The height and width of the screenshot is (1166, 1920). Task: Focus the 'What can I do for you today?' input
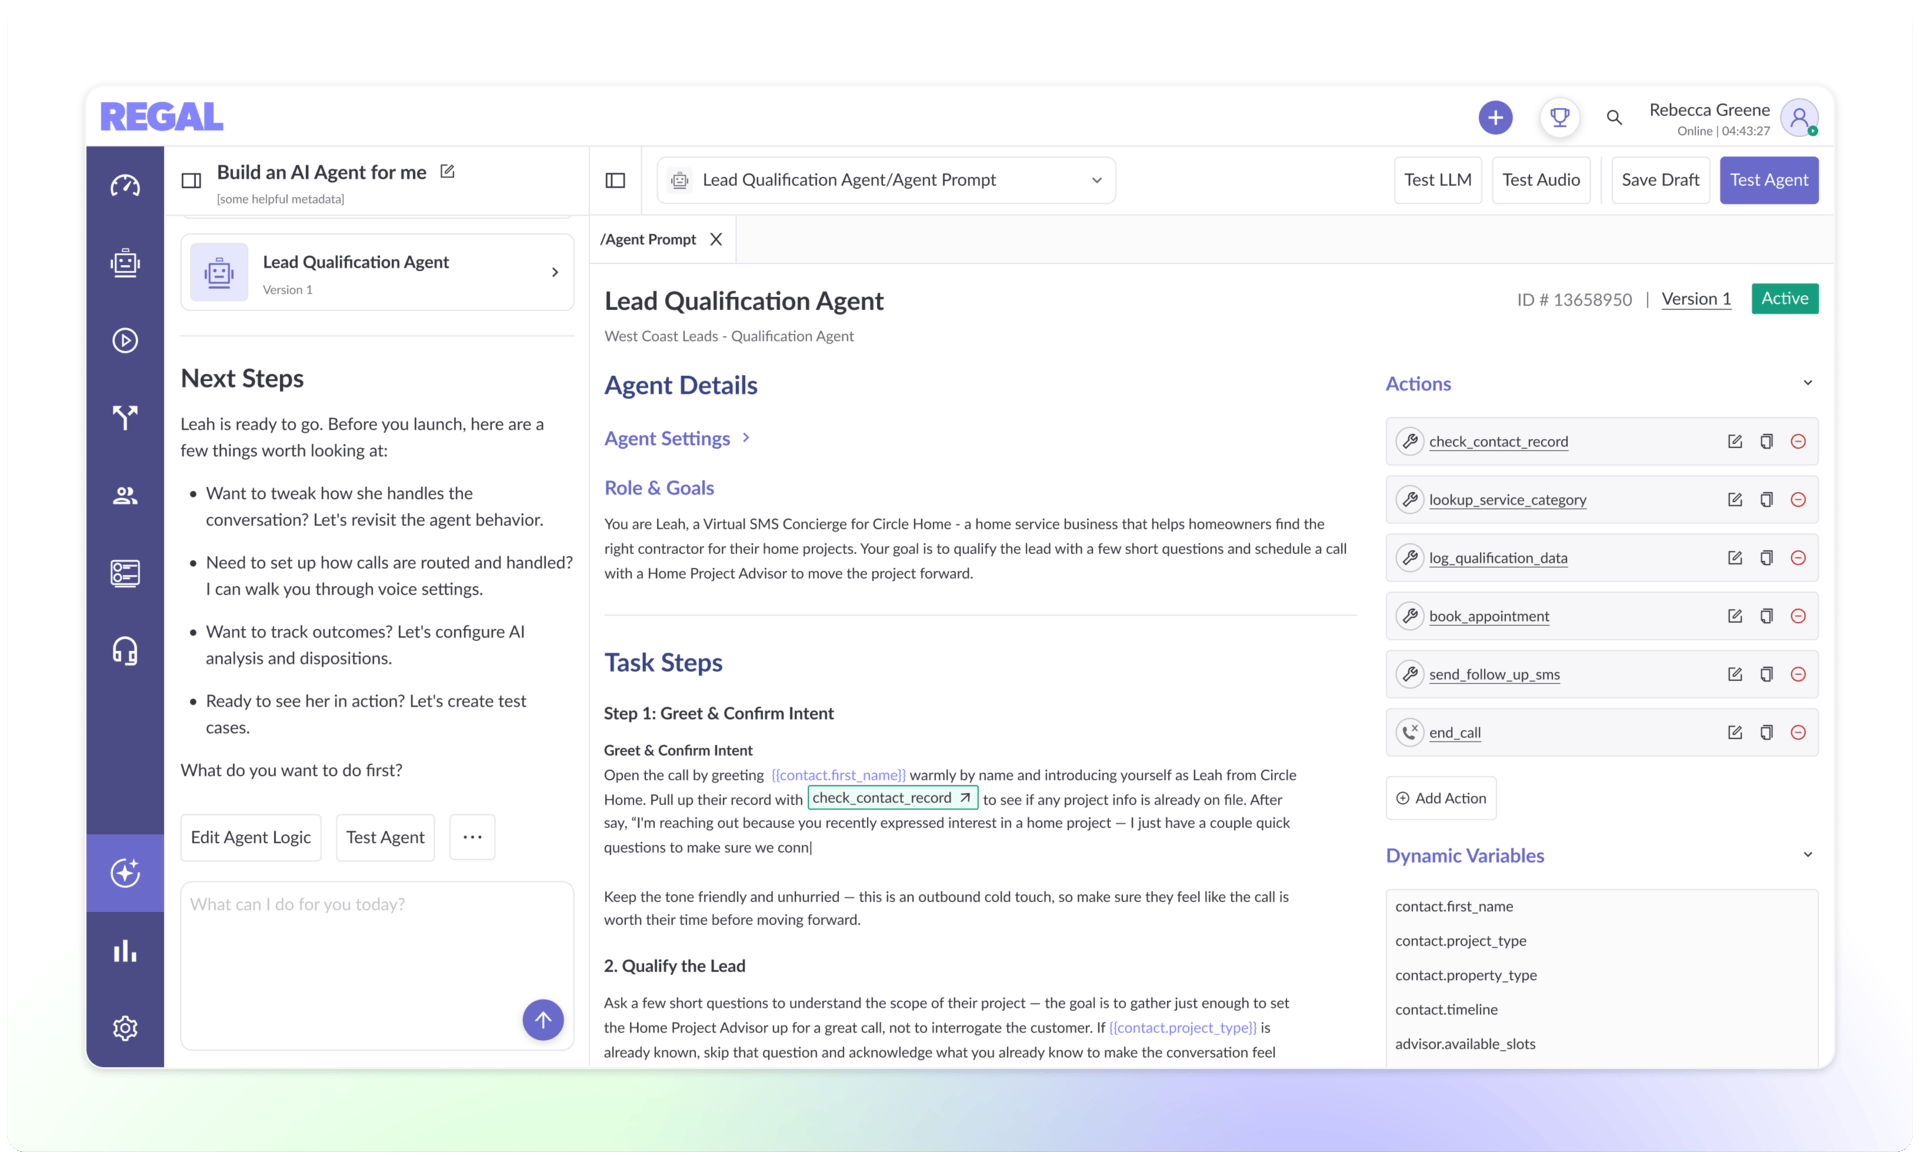click(x=377, y=965)
